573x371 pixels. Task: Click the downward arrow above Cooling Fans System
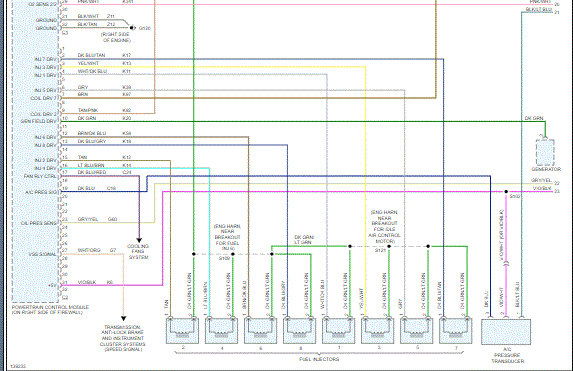click(x=139, y=241)
